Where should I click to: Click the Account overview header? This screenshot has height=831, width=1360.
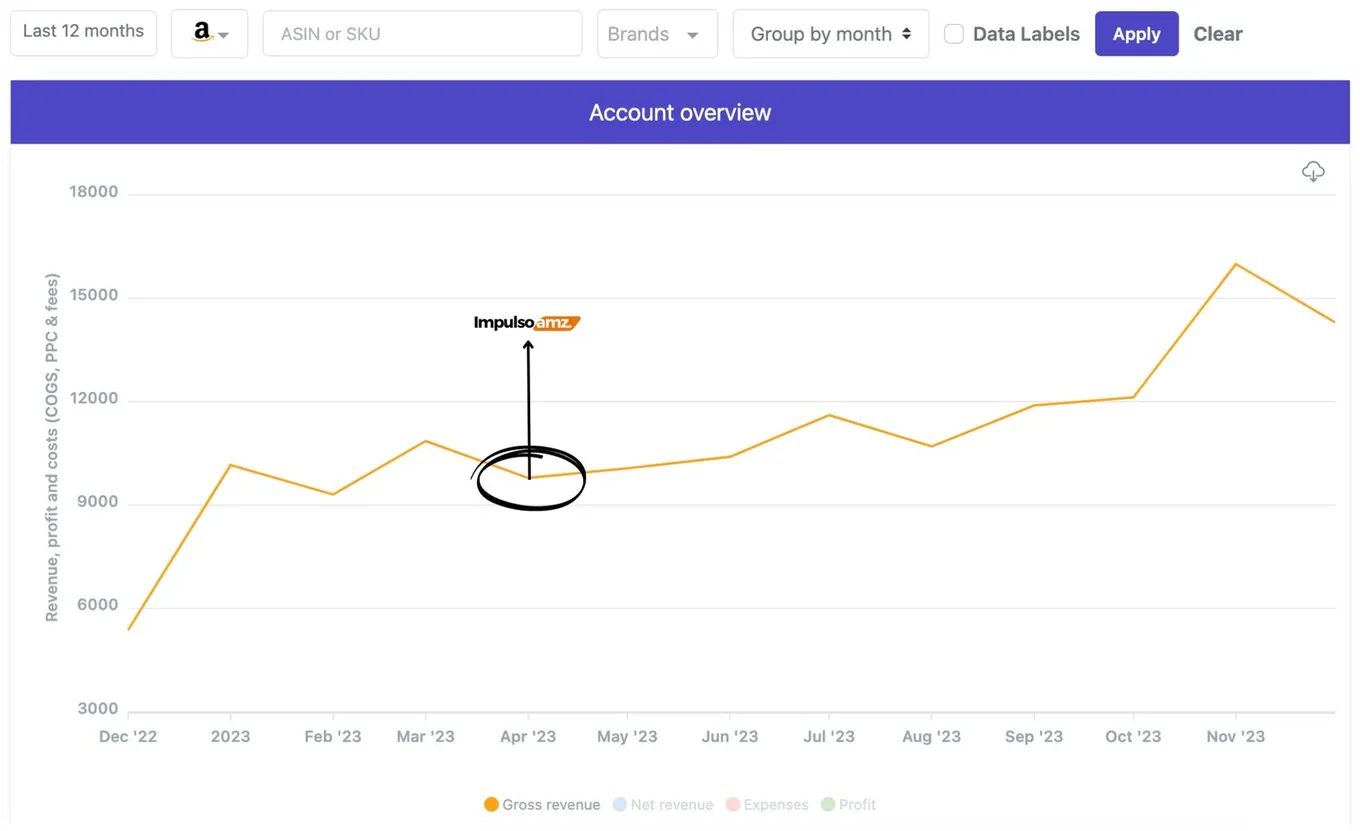tap(680, 112)
